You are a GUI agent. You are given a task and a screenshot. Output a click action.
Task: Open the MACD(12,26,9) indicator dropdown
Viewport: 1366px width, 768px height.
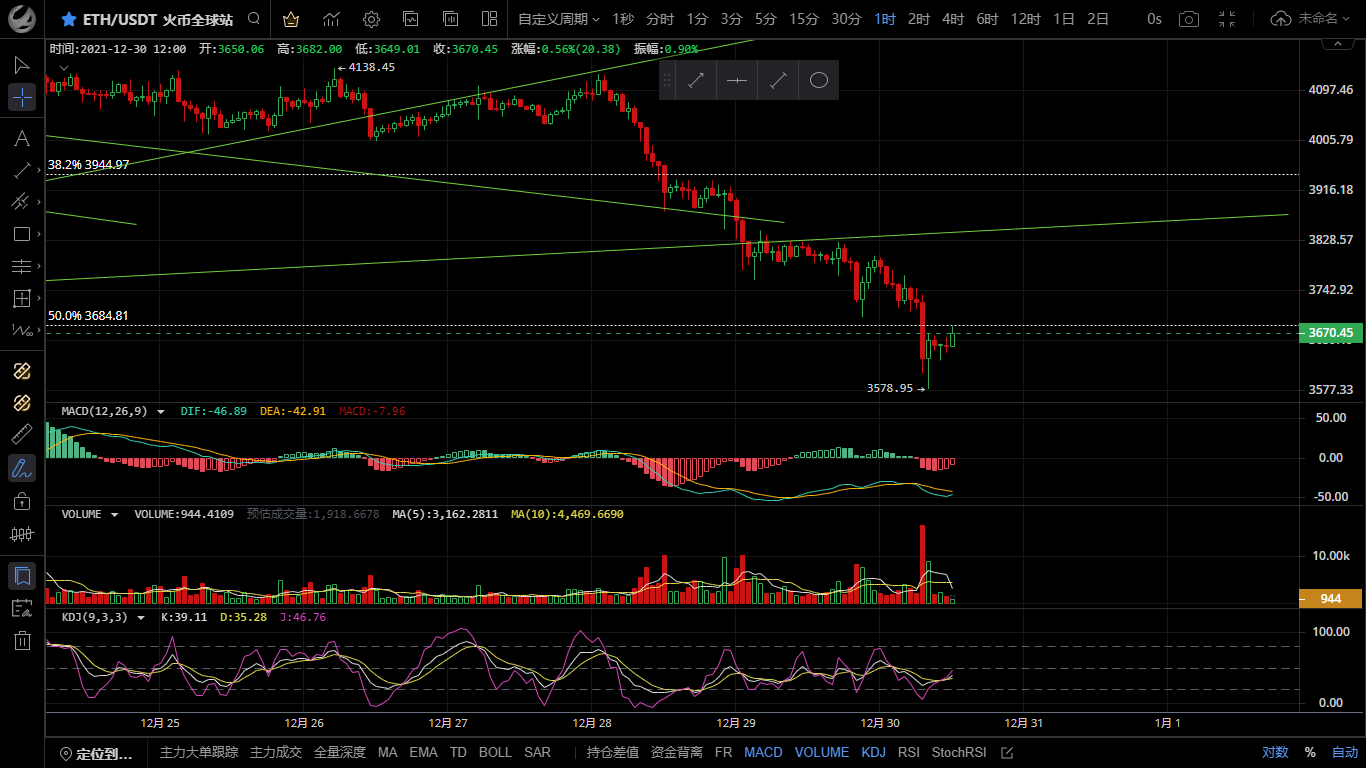(161, 411)
